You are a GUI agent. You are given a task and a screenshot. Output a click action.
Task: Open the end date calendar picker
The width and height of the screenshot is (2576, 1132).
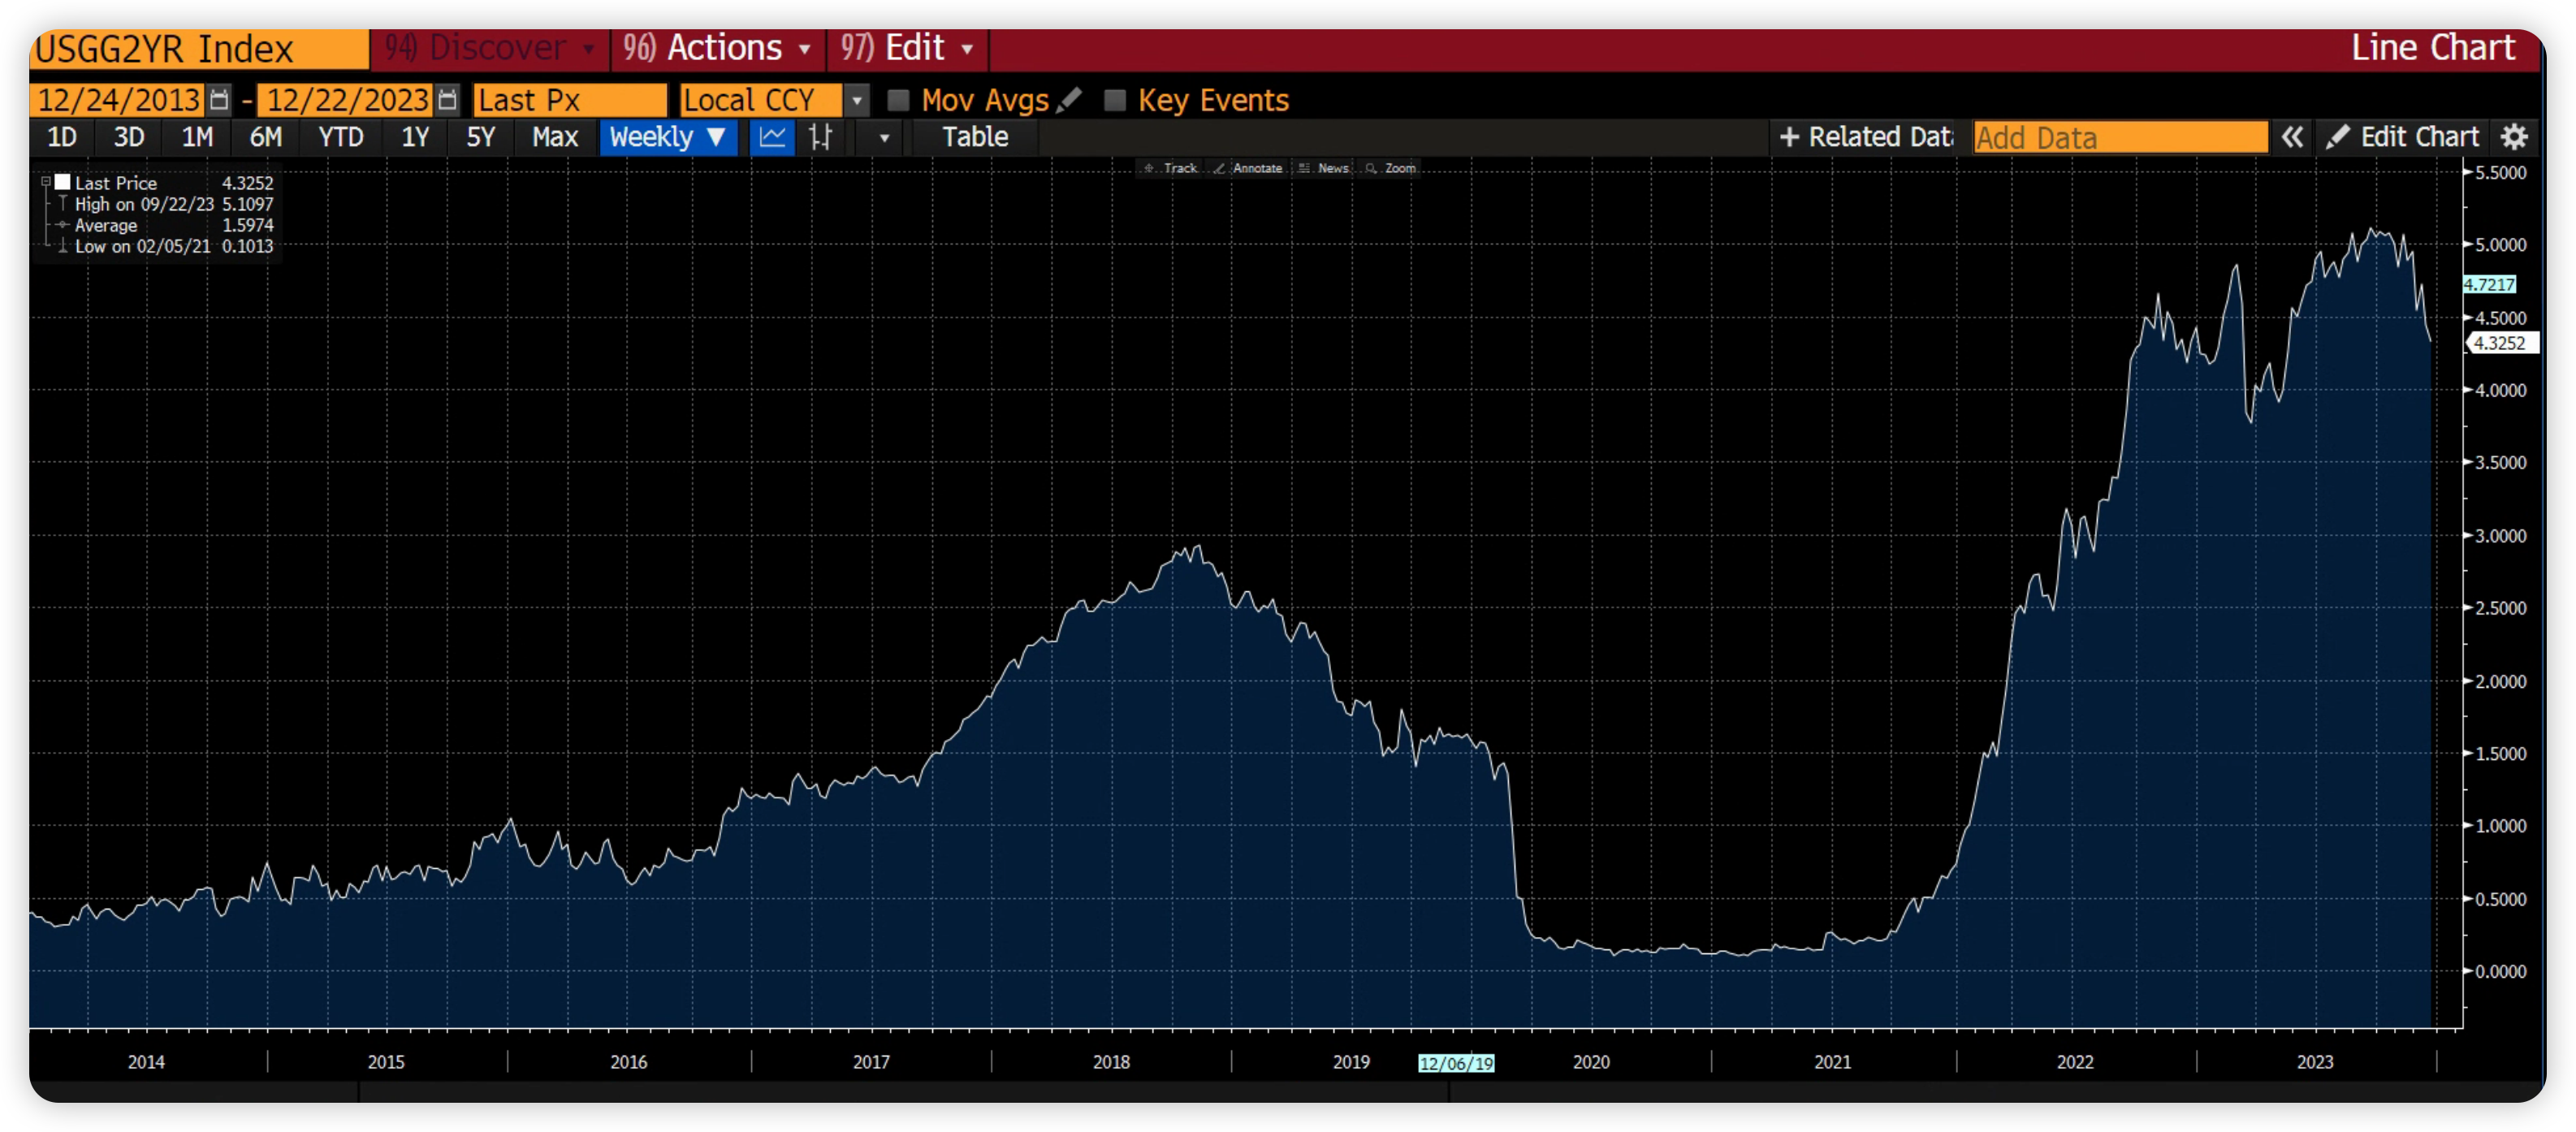(447, 100)
